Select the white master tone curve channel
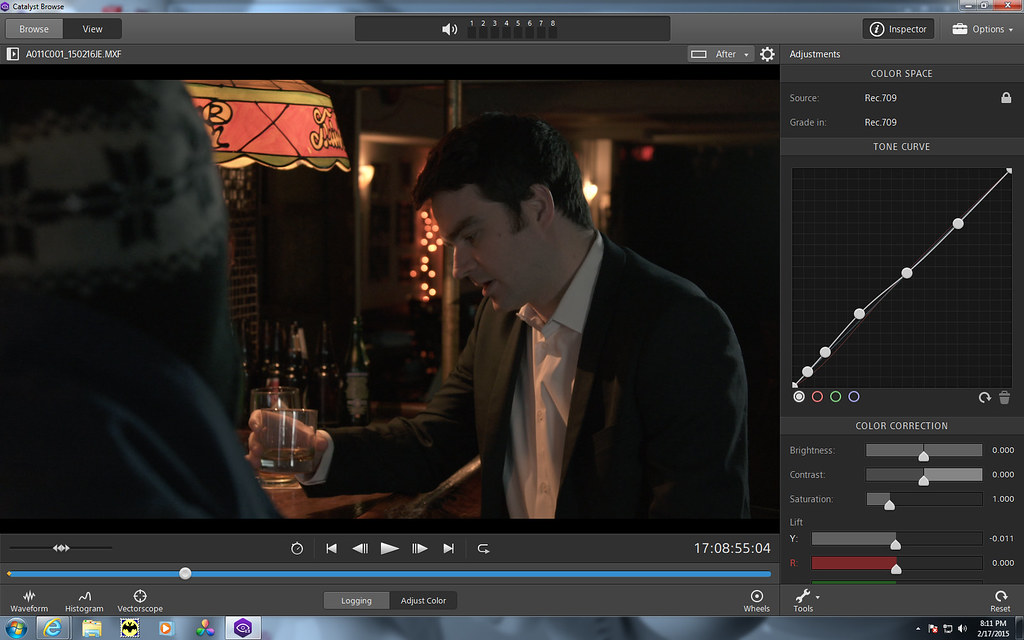Screen dimensions: 1024x640 pos(799,396)
